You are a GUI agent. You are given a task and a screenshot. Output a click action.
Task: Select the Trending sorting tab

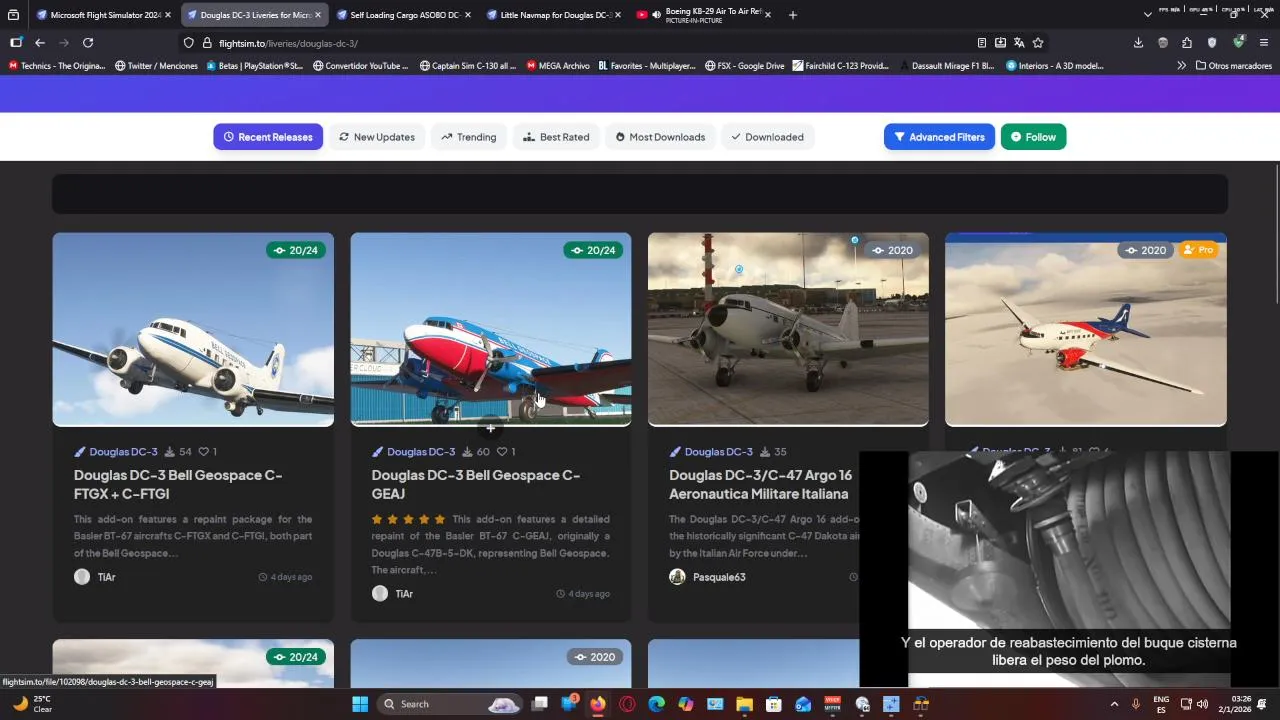(x=468, y=137)
